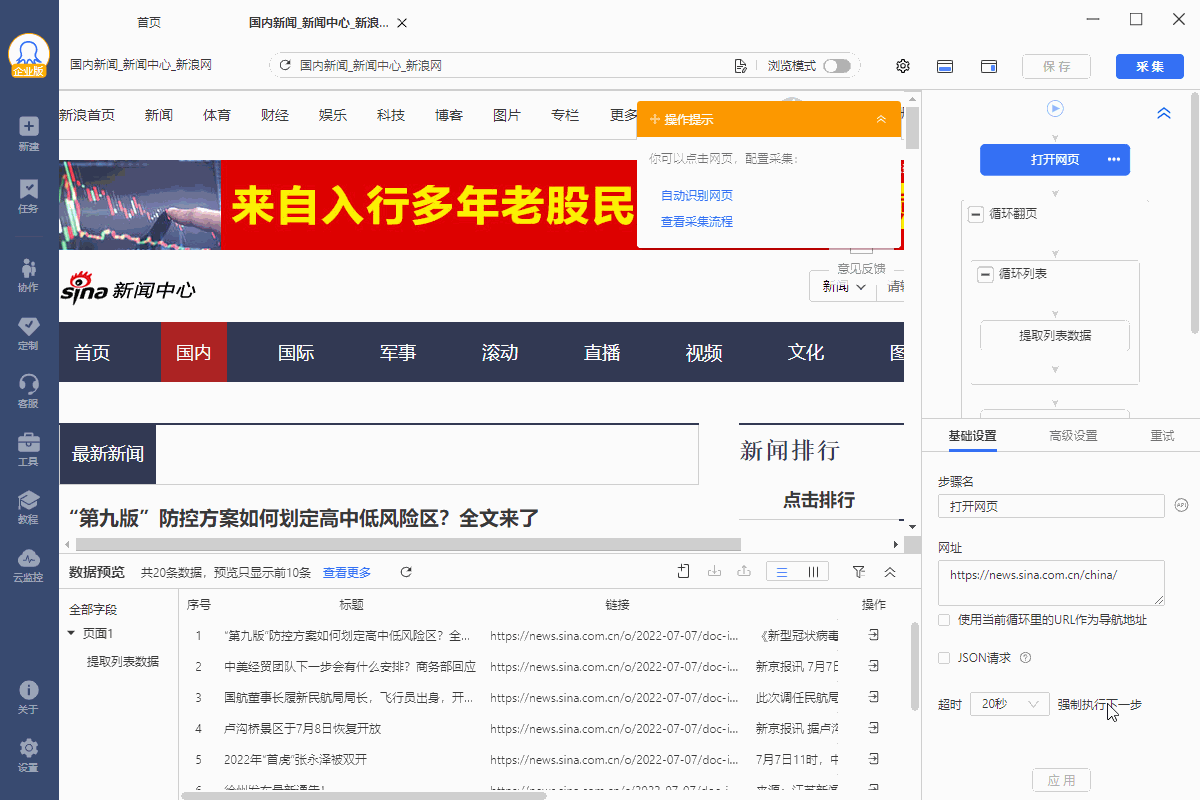The height and width of the screenshot is (800, 1200).
Task: Click the blue 采集 button
Action: click(1149, 66)
